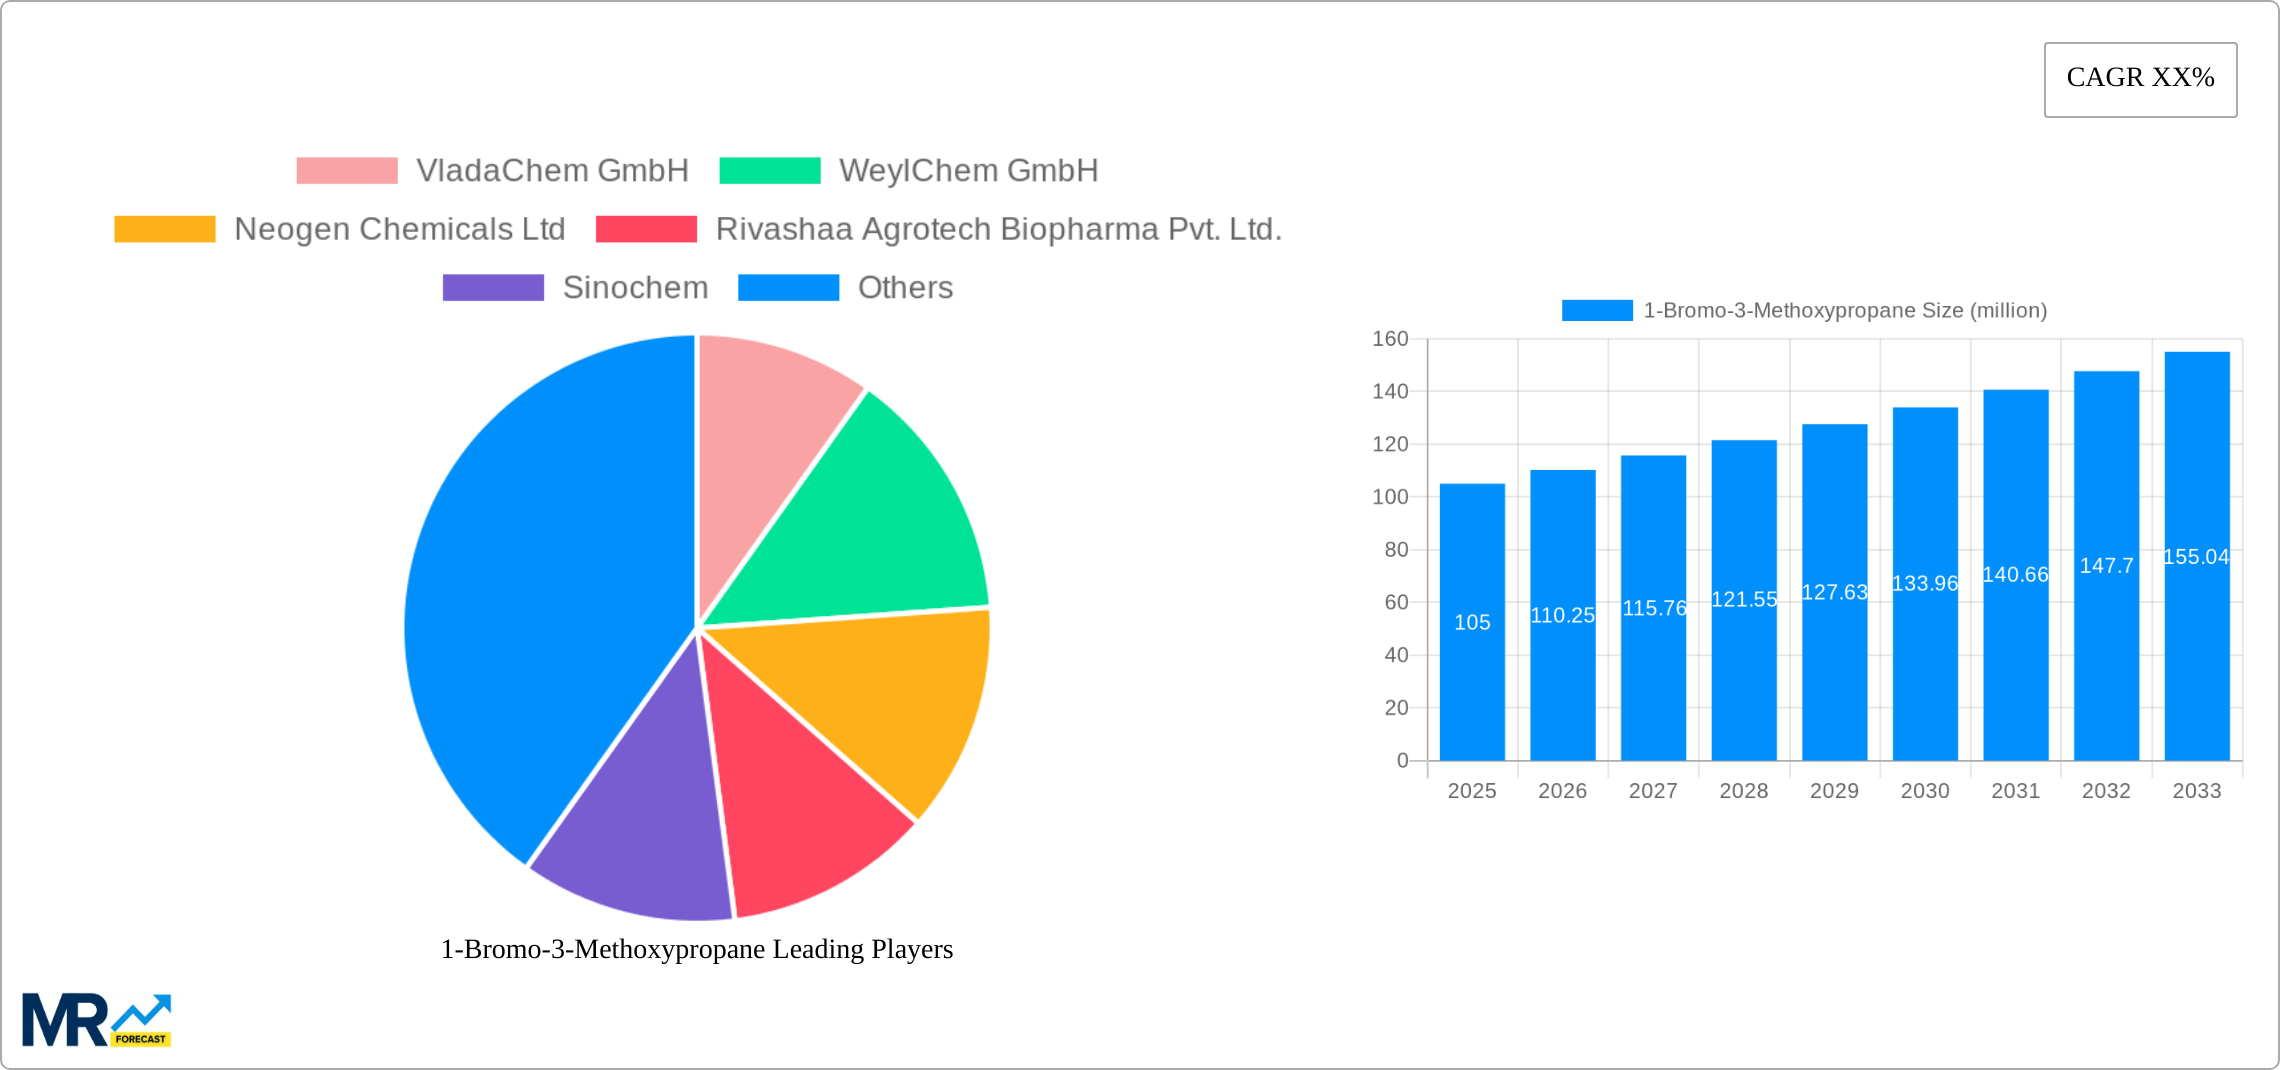The width and height of the screenshot is (2280, 1070).
Task: Click the pink VladaChem GmbH legend swatch
Action: pyautogui.click(x=347, y=170)
